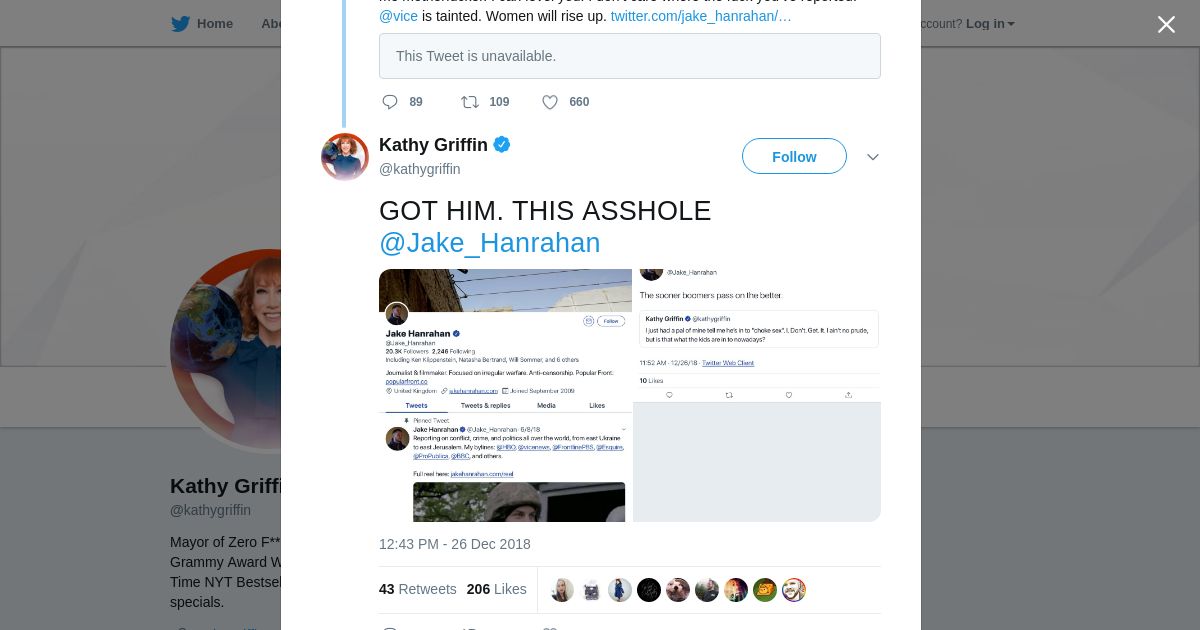Expand the tweet options chevron next to Follow
This screenshot has width=1200, height=630.
(x=873, y=157)
